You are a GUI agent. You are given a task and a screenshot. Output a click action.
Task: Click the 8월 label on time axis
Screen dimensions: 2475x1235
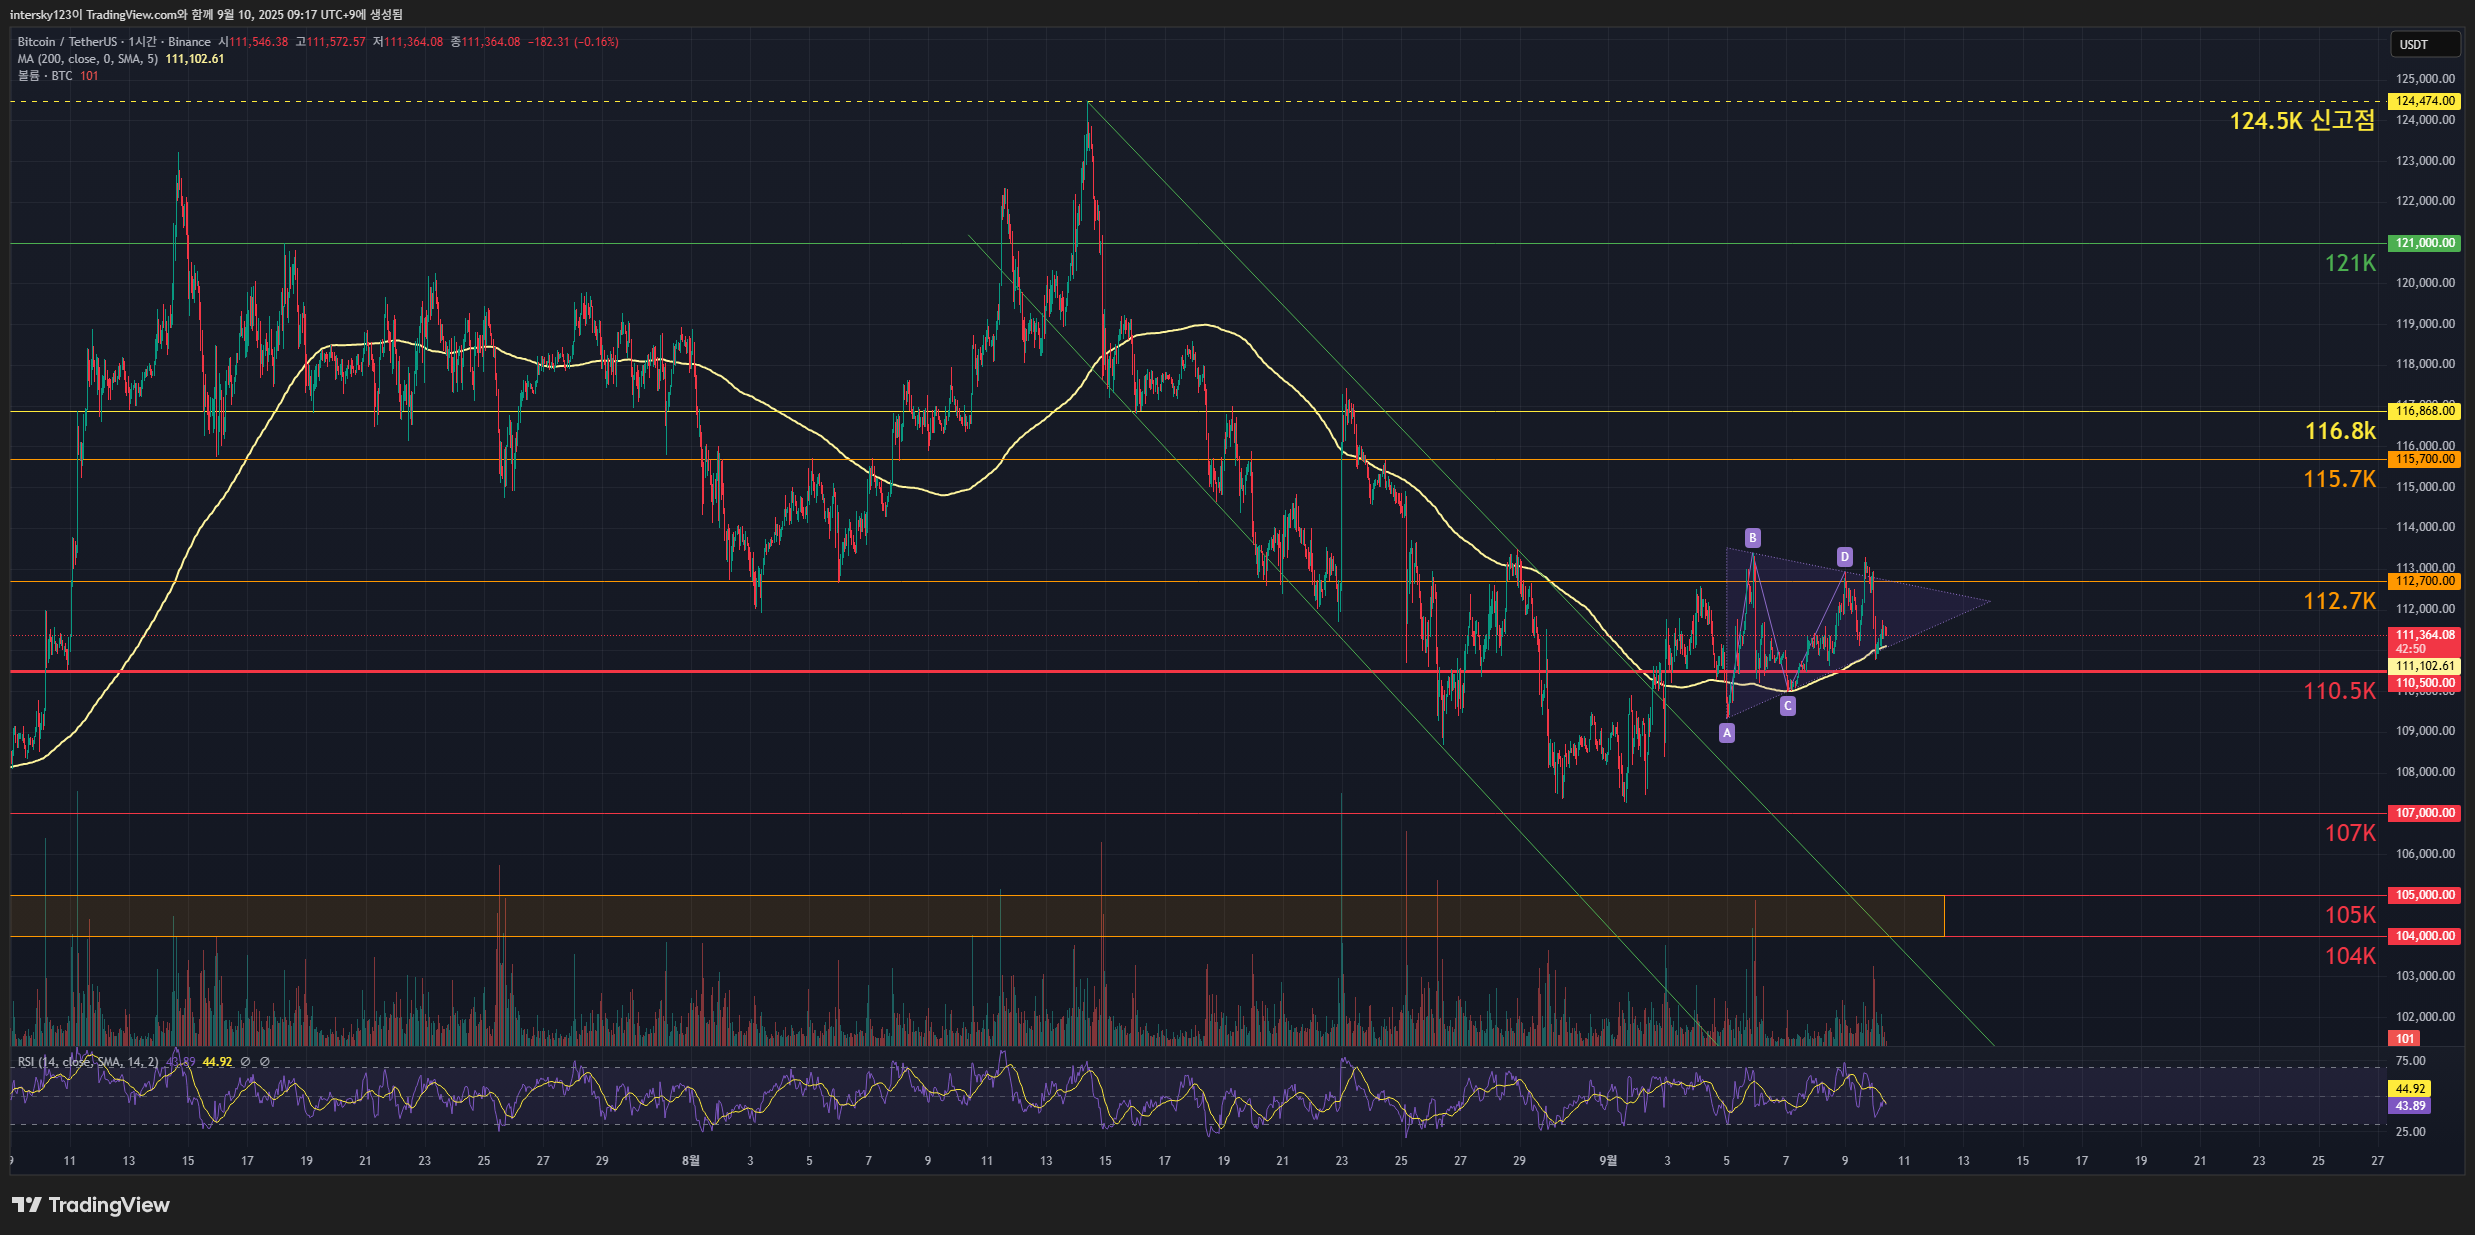point(691,1161)
